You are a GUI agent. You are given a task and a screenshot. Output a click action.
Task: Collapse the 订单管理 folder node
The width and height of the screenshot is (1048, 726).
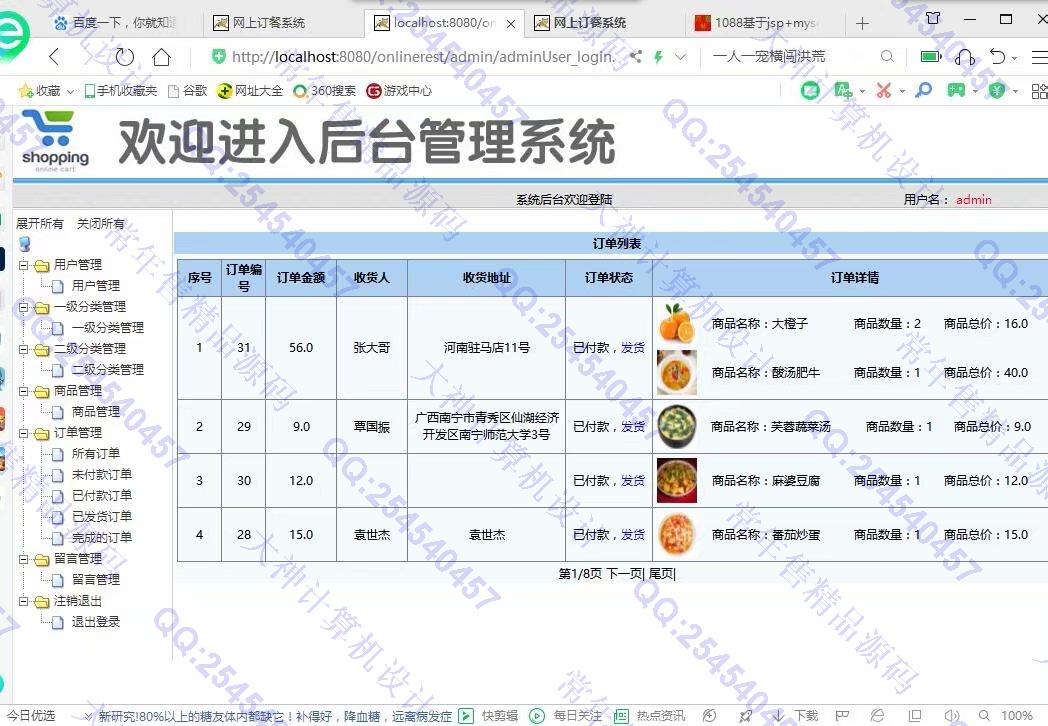pos(23,433)
